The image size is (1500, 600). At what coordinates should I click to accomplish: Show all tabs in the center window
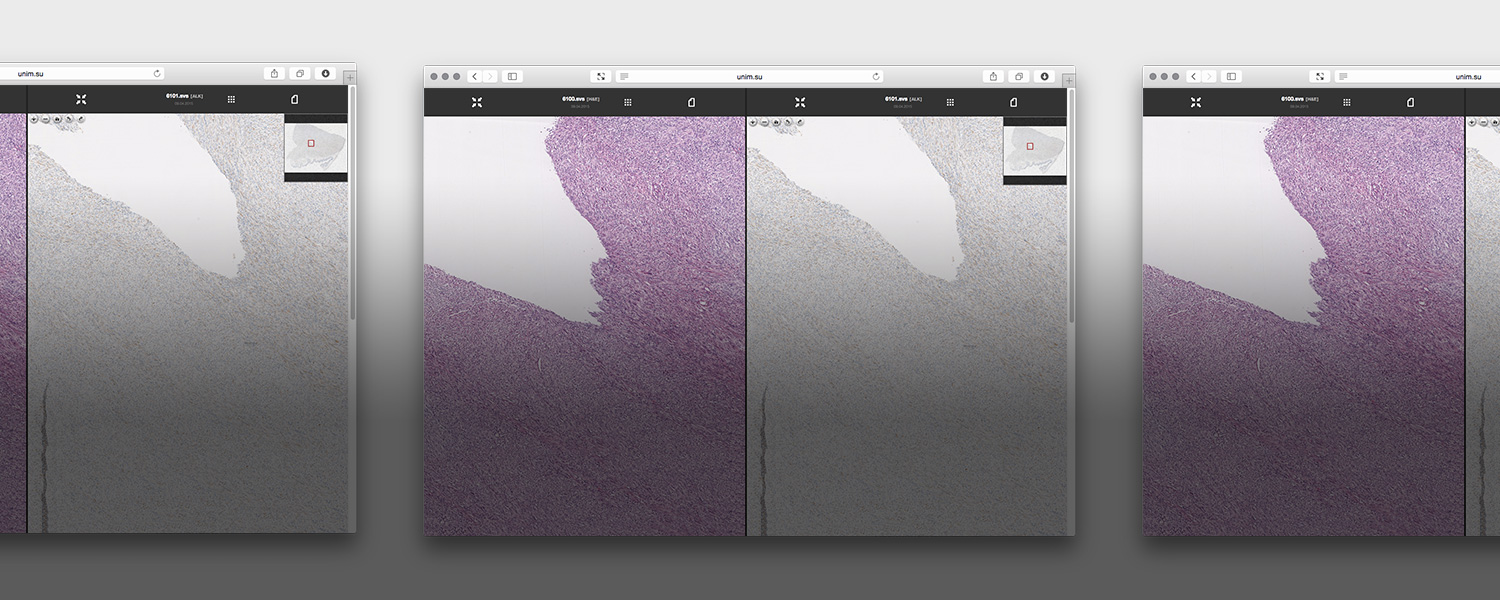(1019, 76)
